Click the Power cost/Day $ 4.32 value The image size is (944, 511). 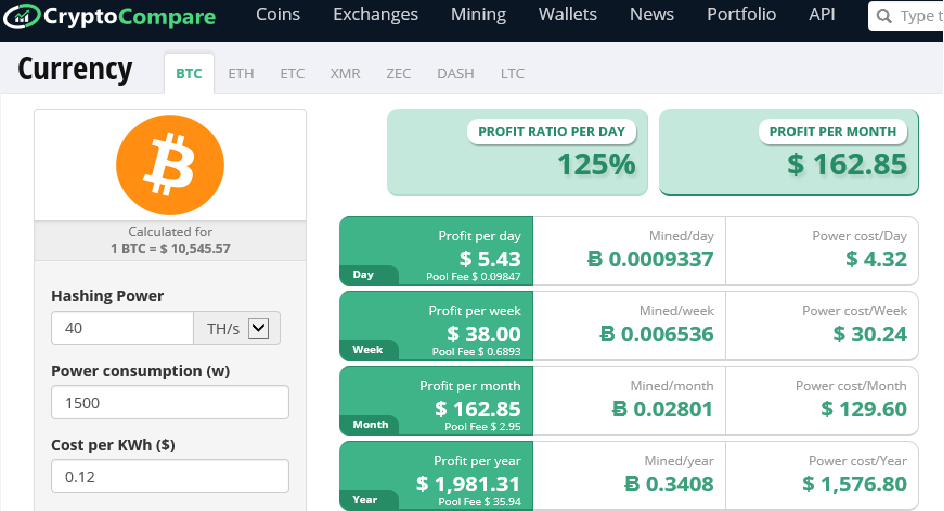point(876,259)
